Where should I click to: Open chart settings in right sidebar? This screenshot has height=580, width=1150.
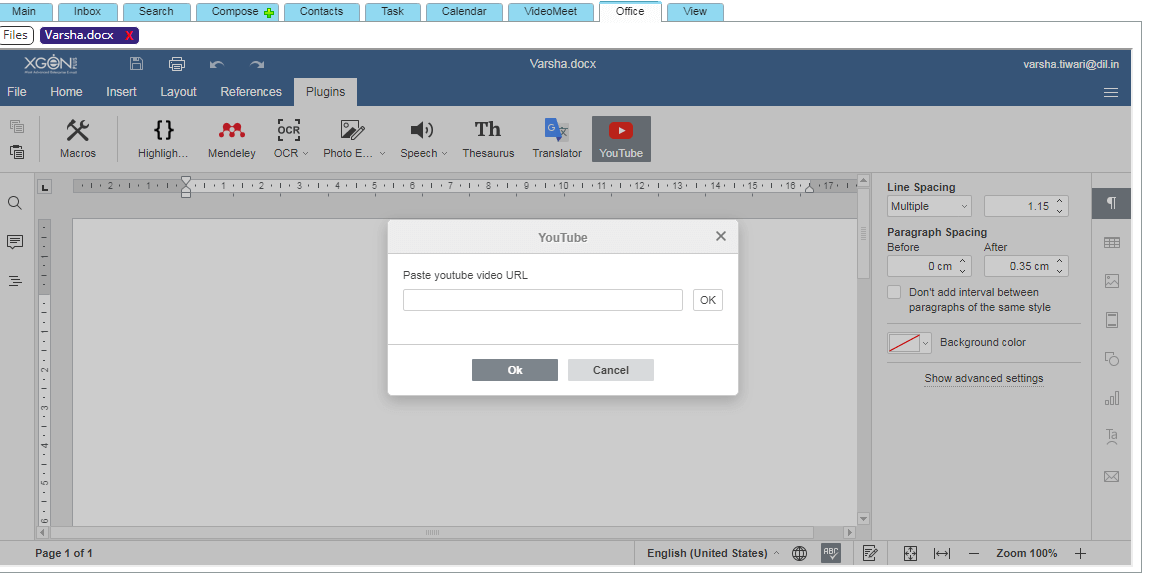coord(1112,398)
